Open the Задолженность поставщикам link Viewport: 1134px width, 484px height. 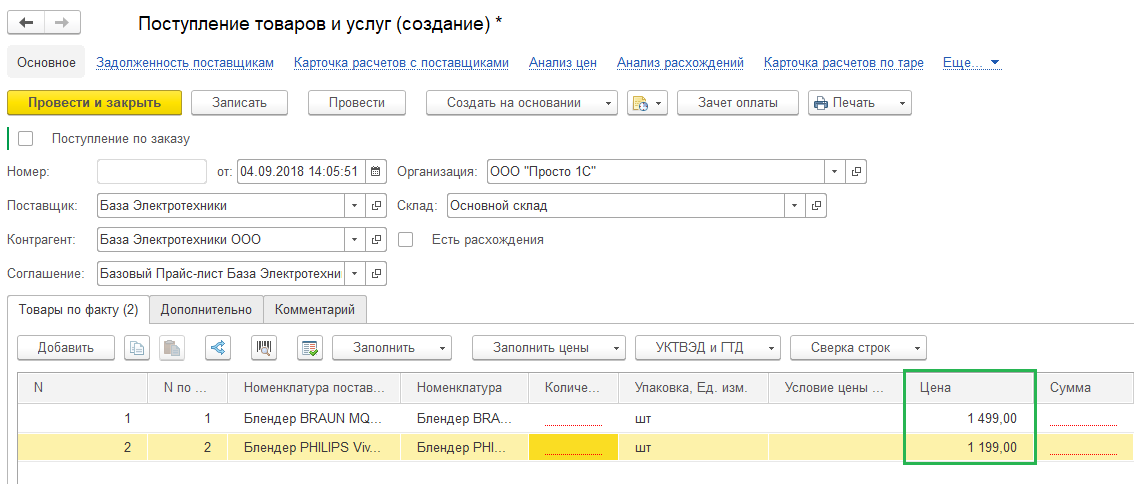point(185,63)
